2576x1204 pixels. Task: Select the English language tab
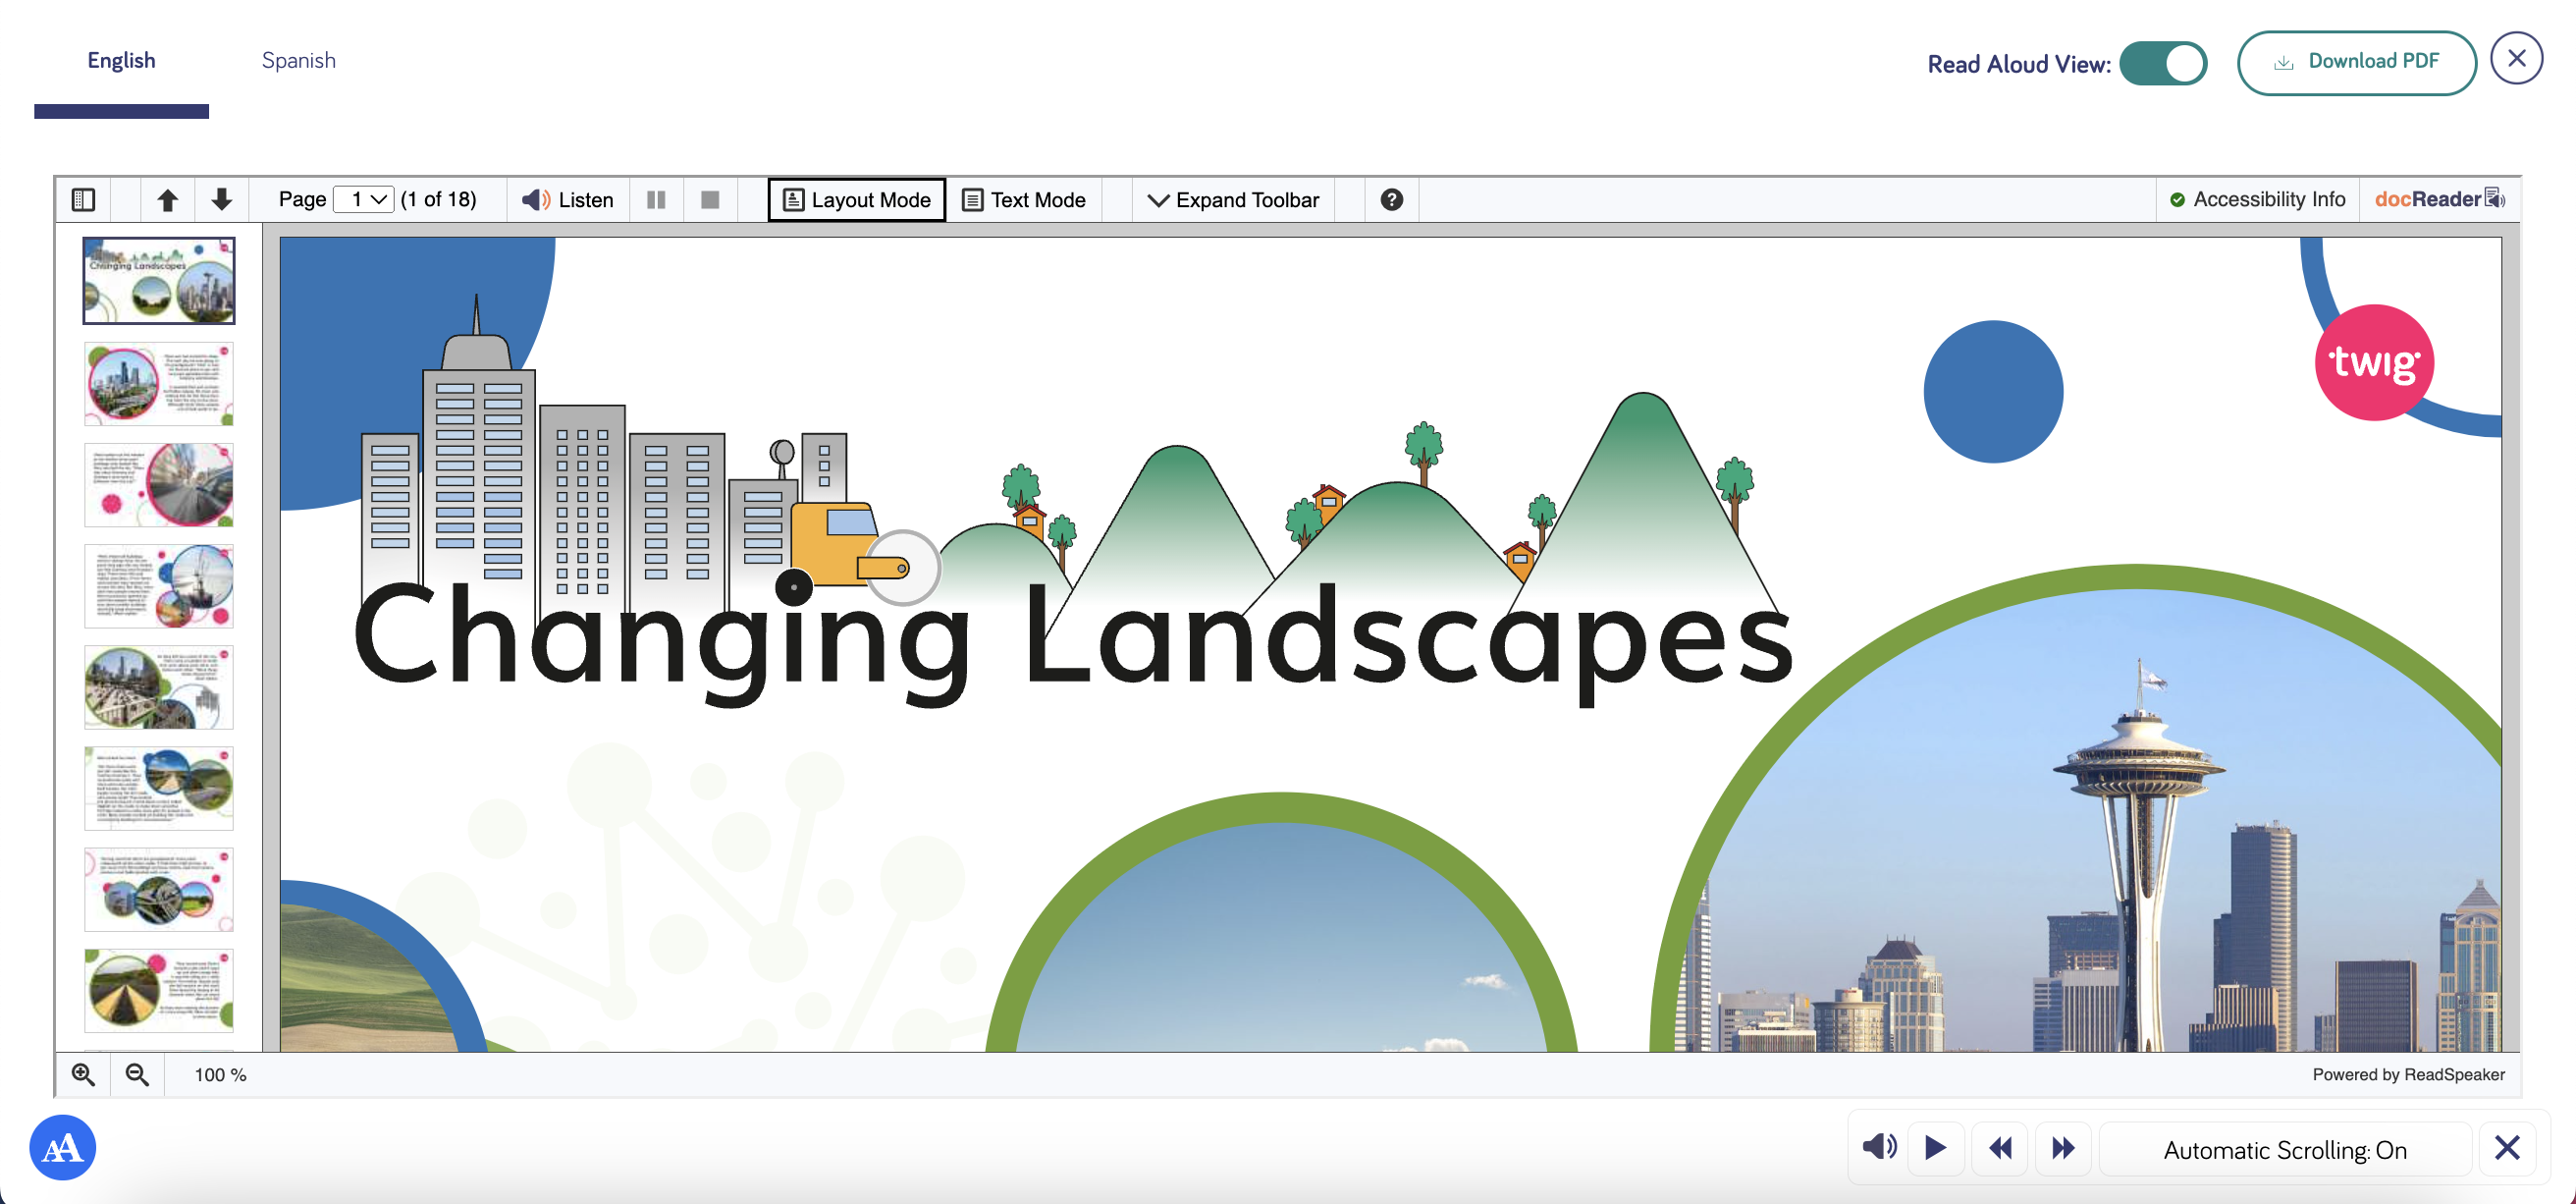pyautogui.click(x=121, y=60)
